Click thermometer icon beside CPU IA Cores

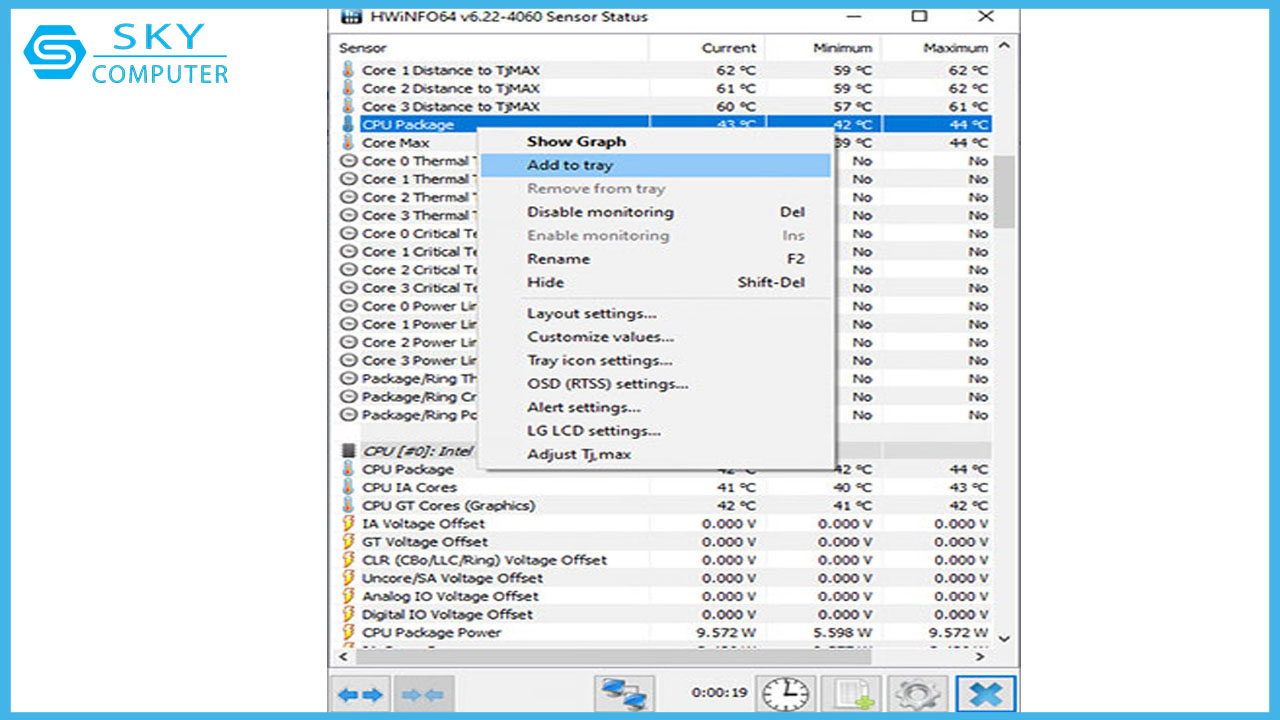point(348,487)
